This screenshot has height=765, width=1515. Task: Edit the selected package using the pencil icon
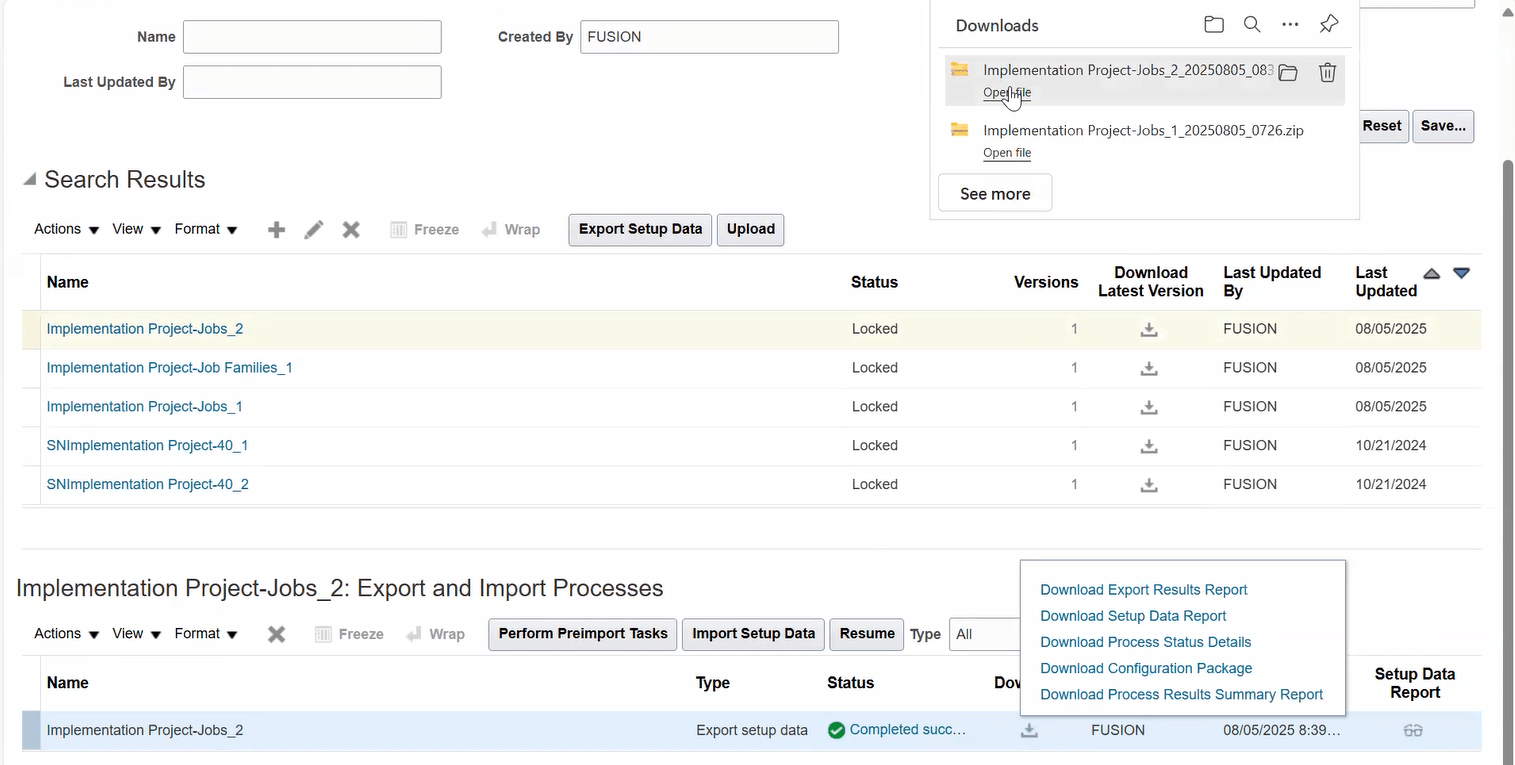click(x=313, y=229)
